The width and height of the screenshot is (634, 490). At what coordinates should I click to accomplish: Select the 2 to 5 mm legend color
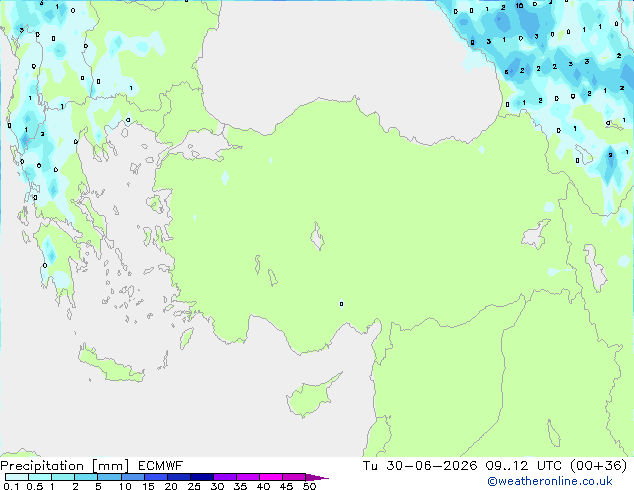[86, 477]
